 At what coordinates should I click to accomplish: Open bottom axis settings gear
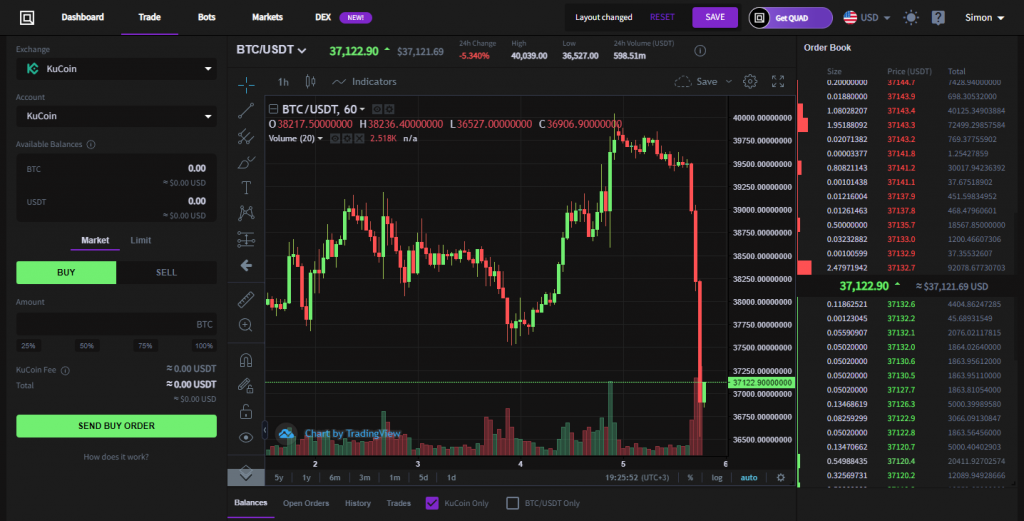pos(780,477)
